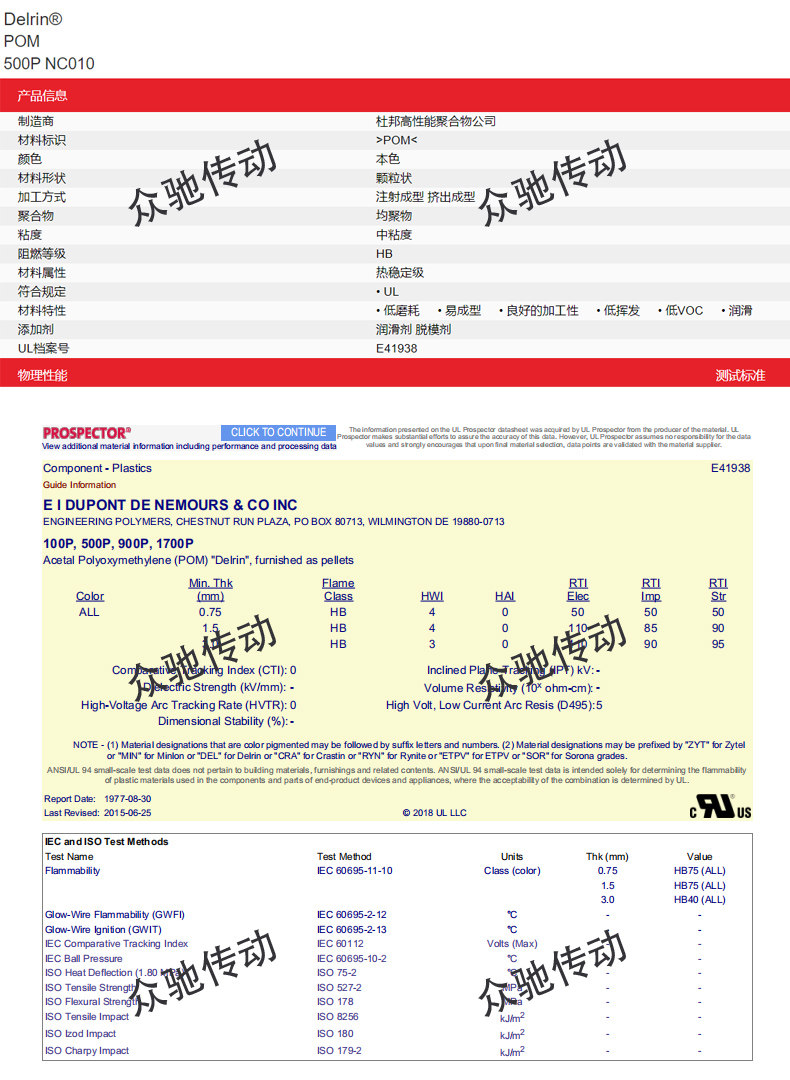Click the Color column header link

tap(90, 596)
